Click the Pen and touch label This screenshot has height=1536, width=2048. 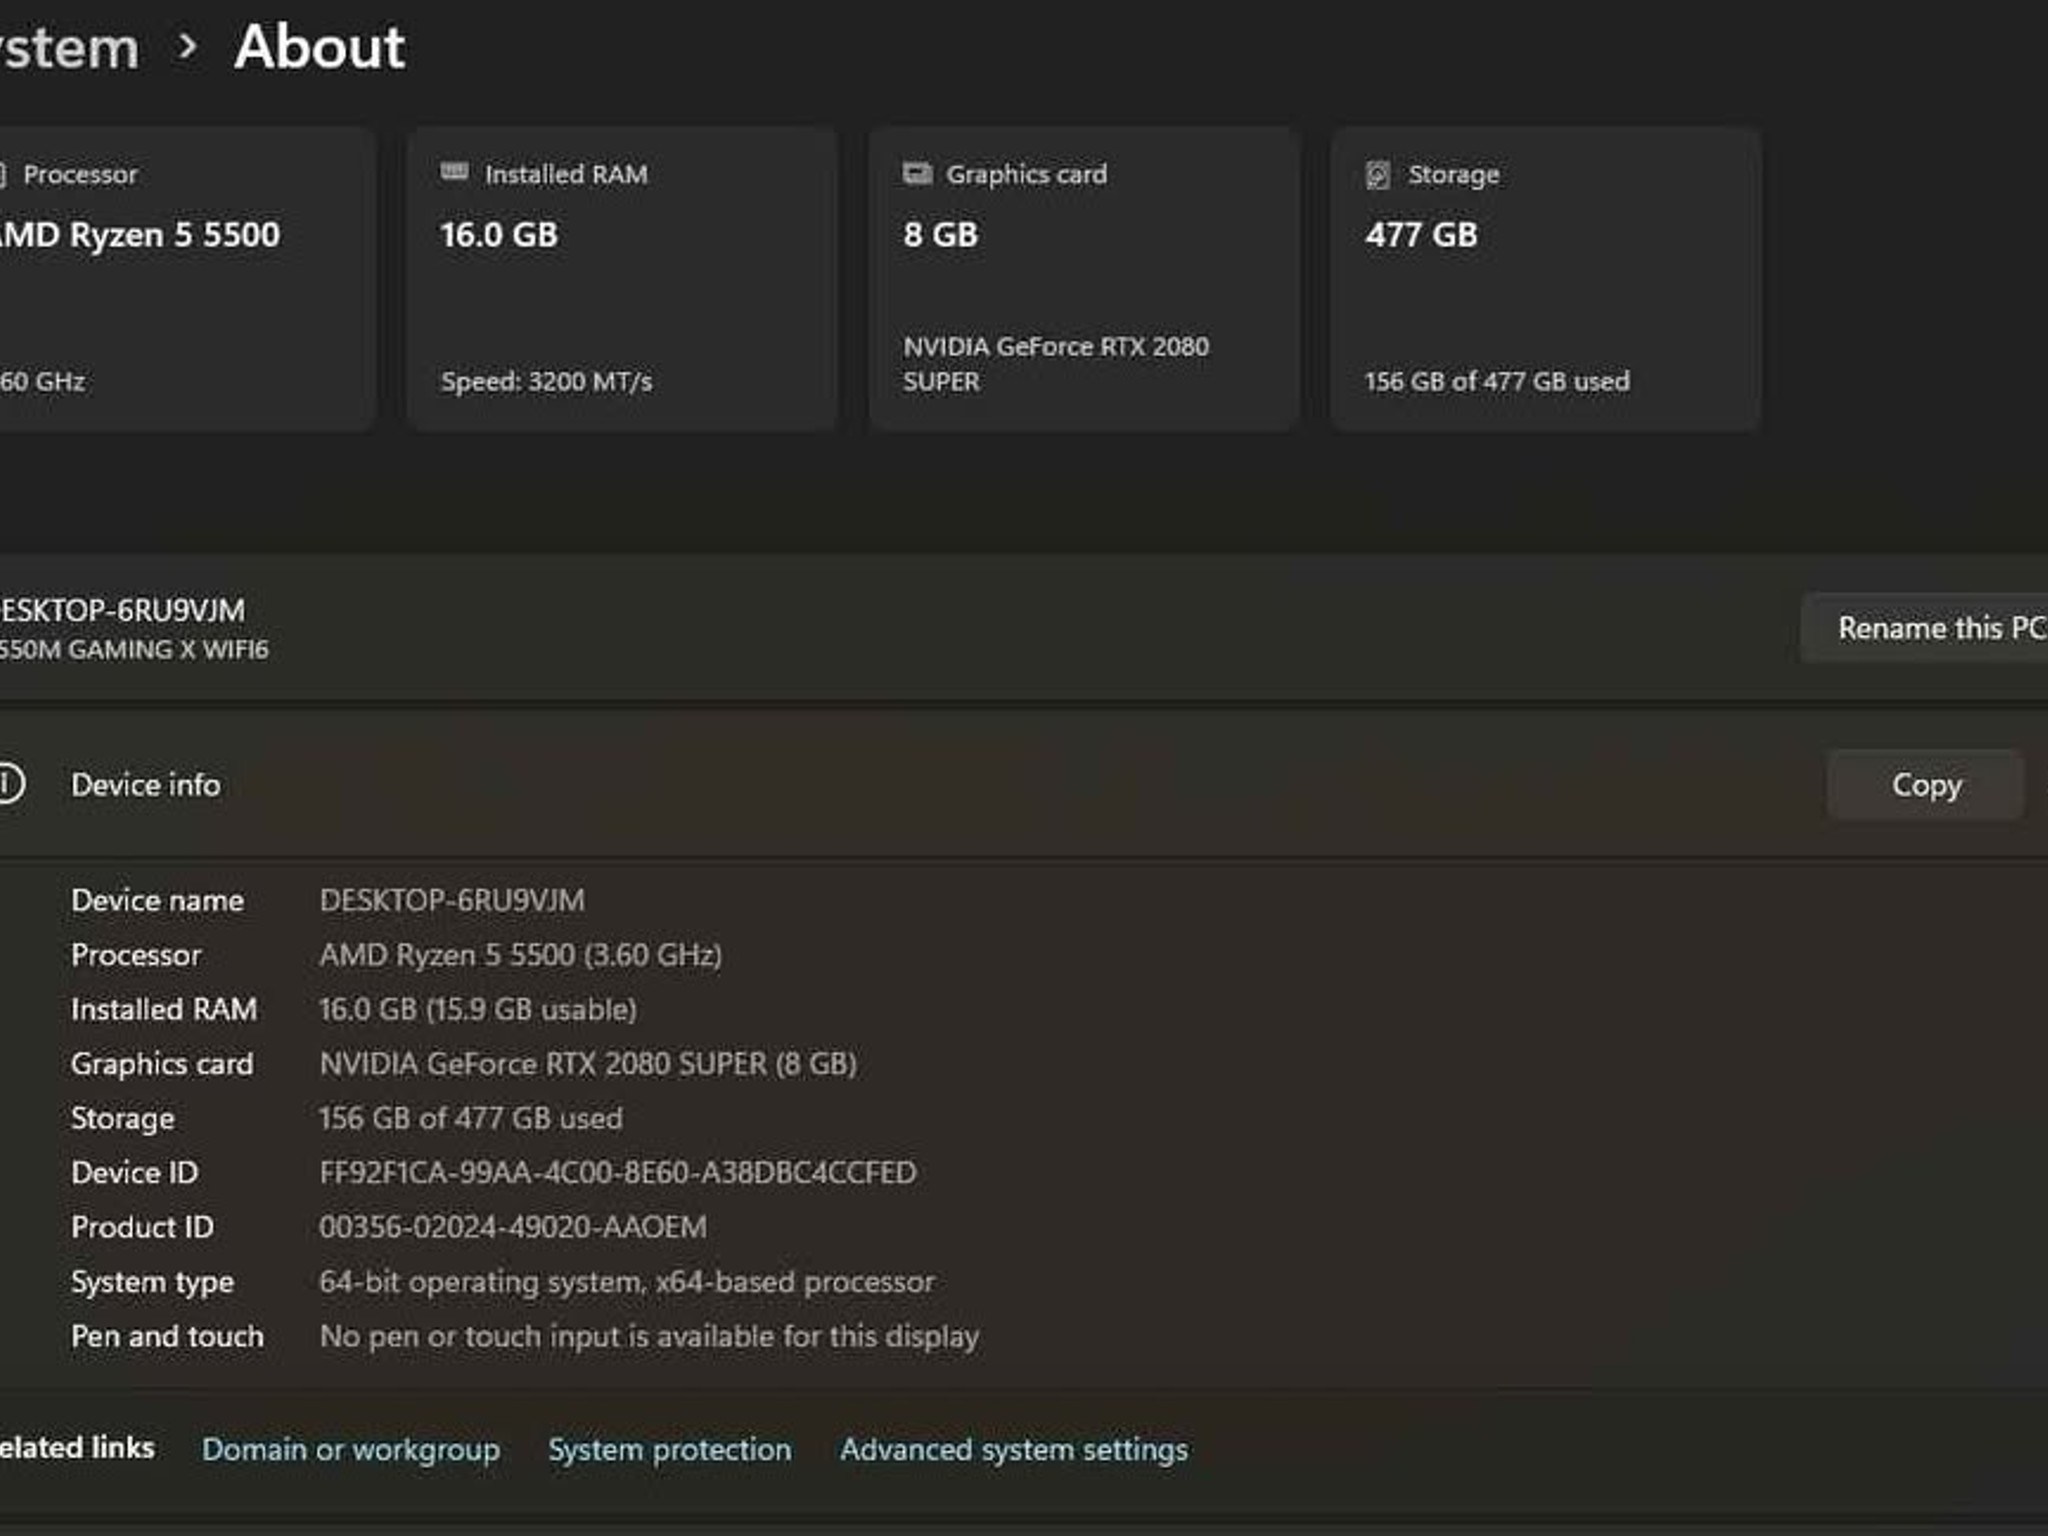(167, 1336)
